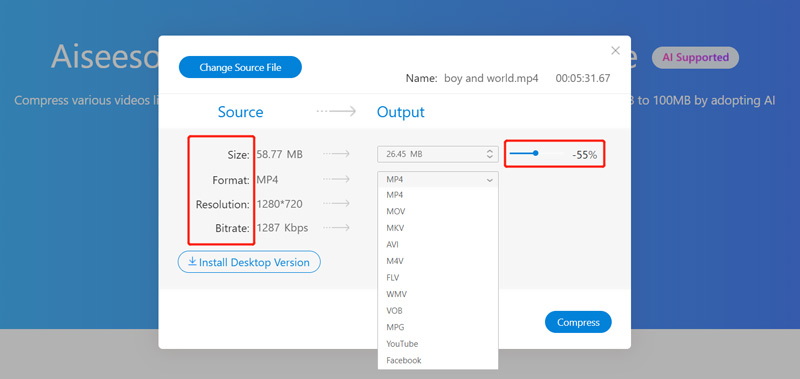Click the Compress button

point(578,322)
